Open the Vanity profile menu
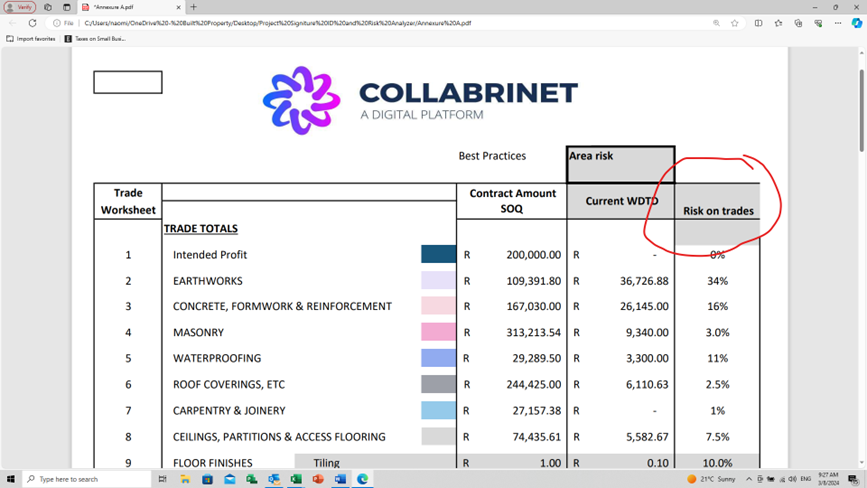 click(20, 7)
